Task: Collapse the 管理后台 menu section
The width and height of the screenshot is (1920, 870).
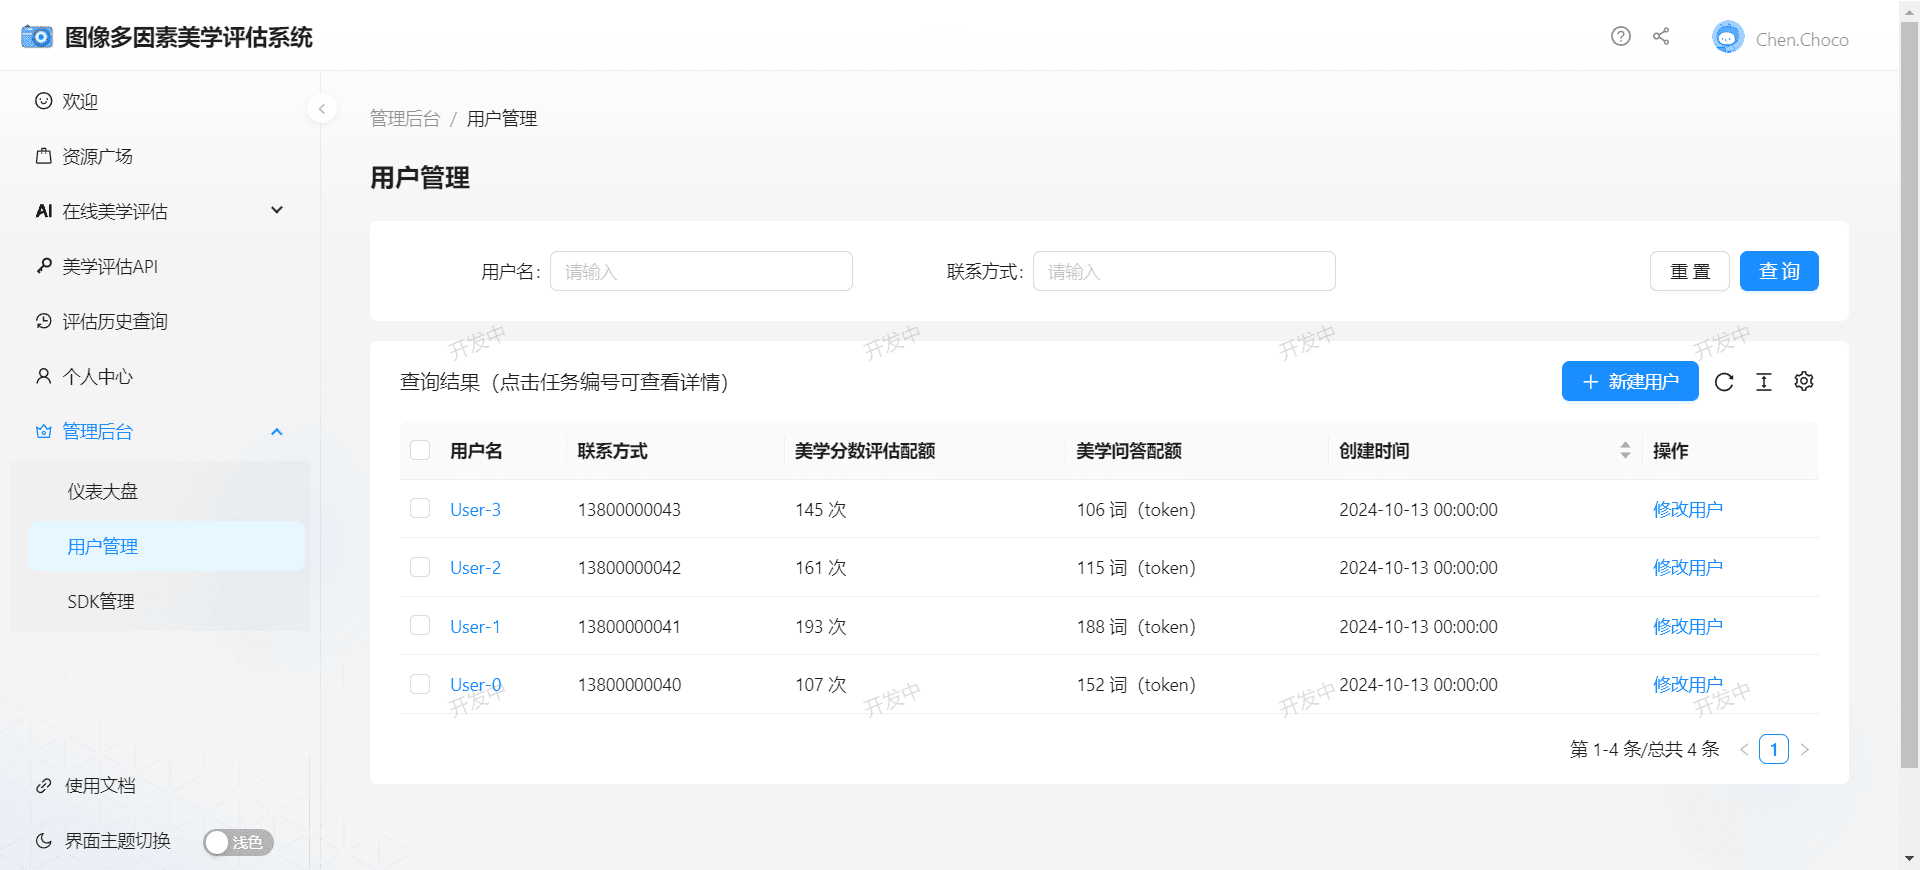Action: tap(277, 432)
